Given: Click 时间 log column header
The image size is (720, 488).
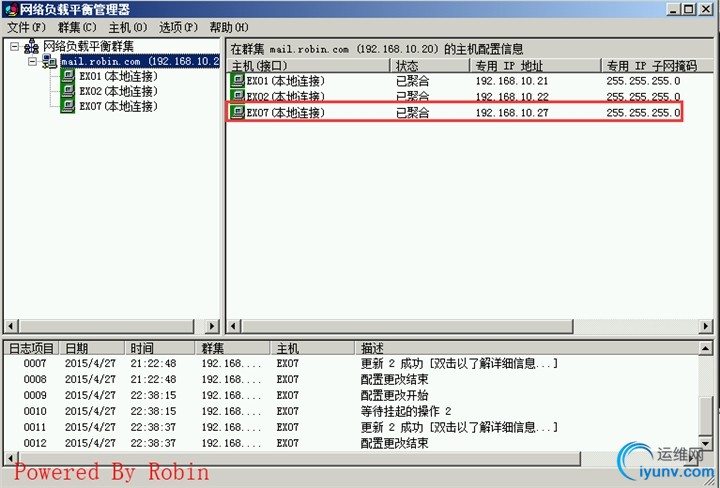Looking at the screenshot, I should pyautogui.click(x=159, y=348).
